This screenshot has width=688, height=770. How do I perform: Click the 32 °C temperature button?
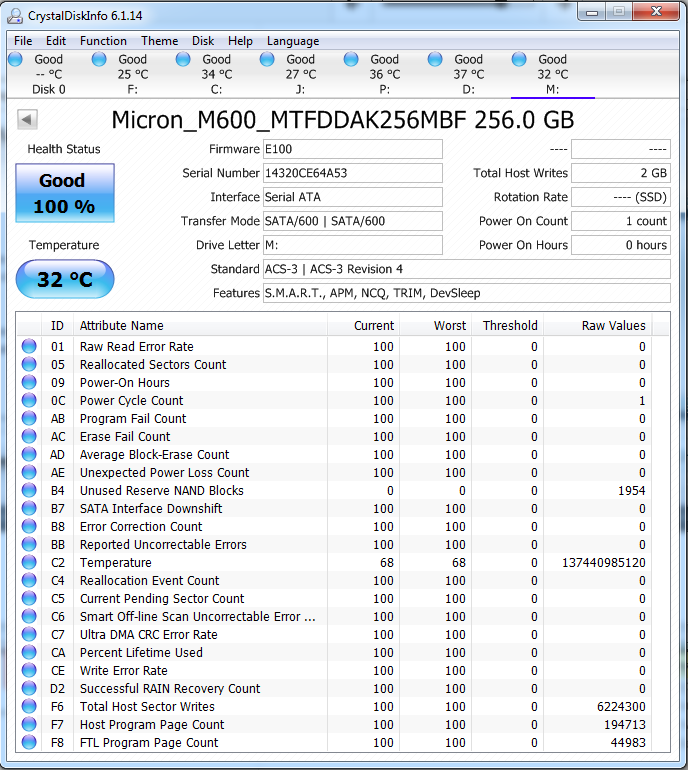pyautogui.click(x=65, y=279)
